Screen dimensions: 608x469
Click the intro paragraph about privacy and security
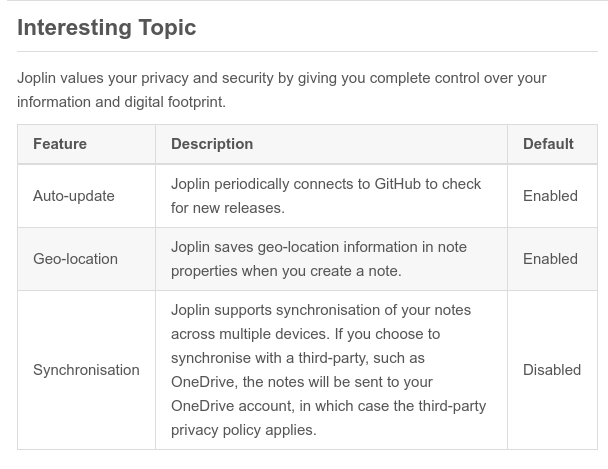[x=282, y=90]
